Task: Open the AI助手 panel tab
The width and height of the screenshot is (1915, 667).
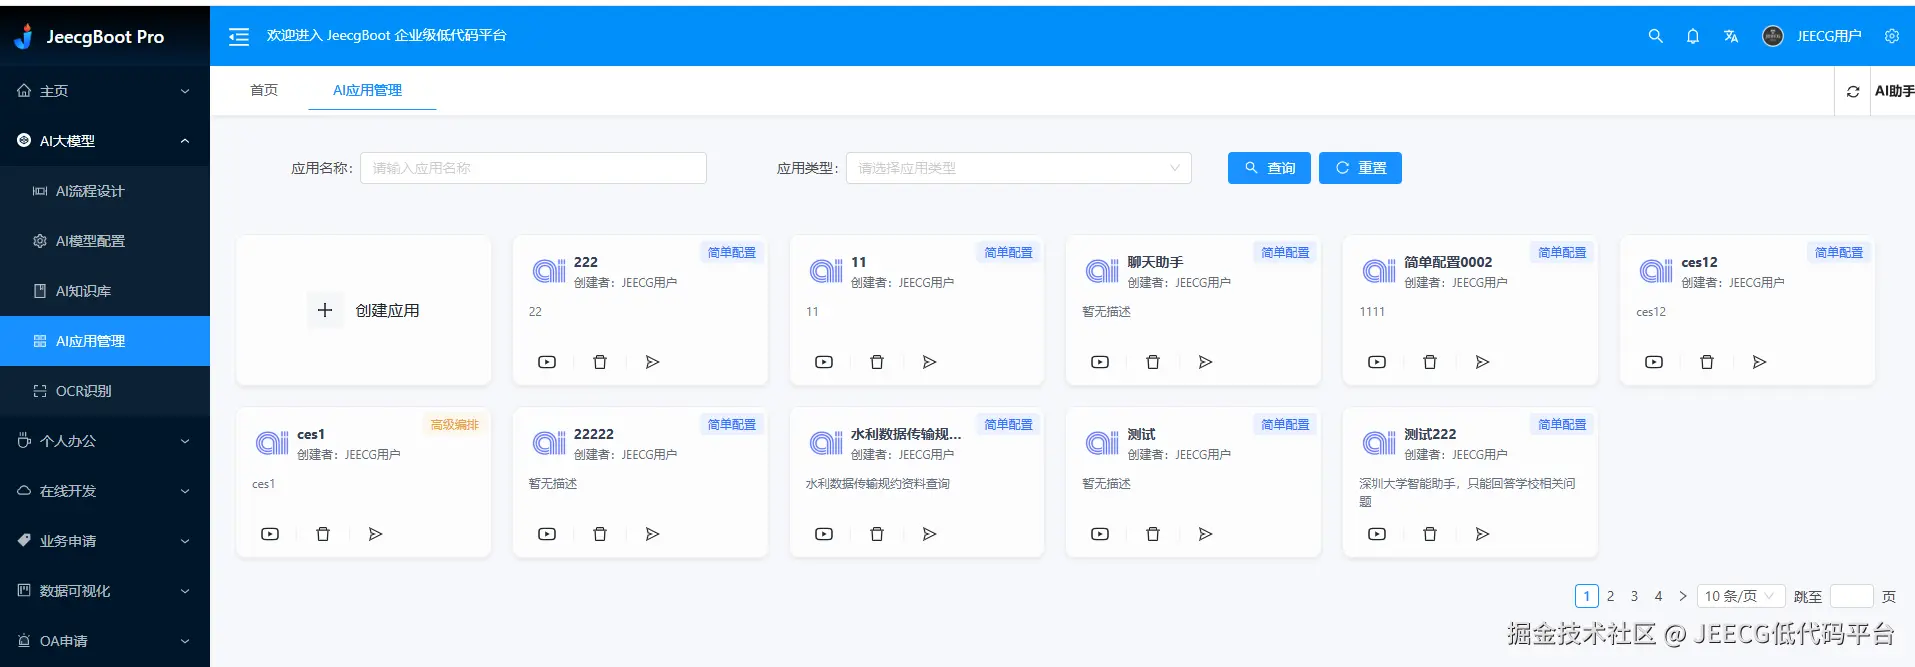Action: pos(1893,91)
